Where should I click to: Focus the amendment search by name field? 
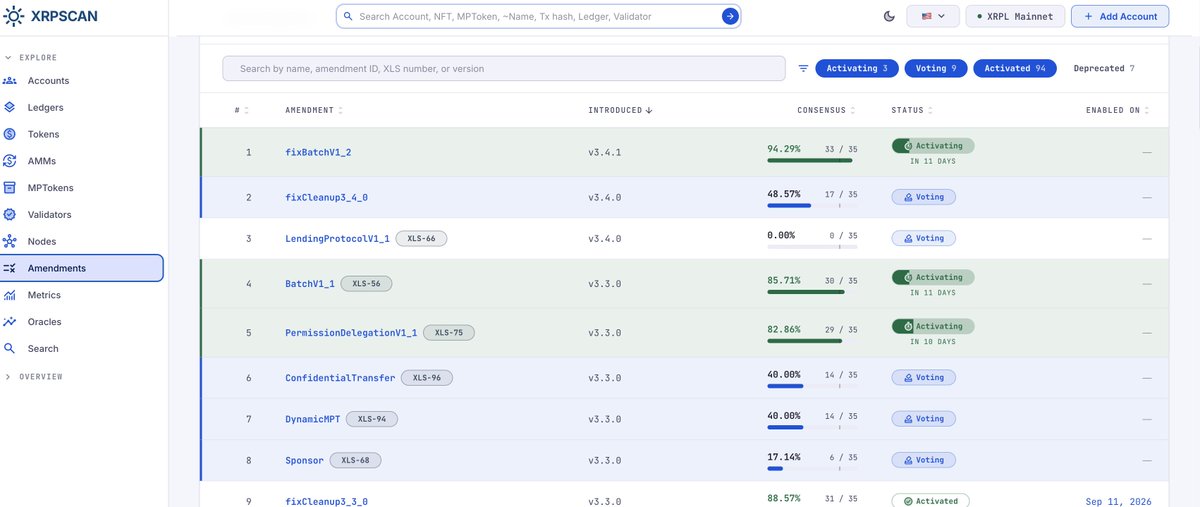[x=504, y=68]
